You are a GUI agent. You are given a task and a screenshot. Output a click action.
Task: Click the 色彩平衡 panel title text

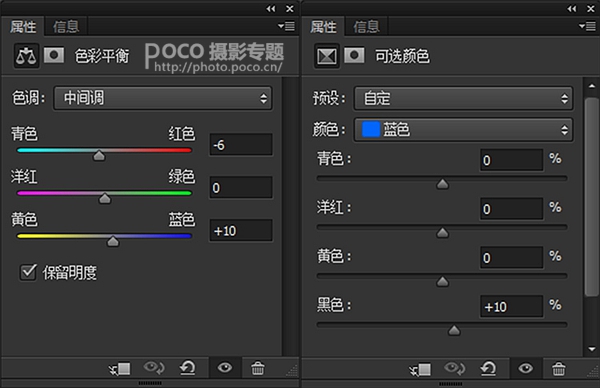pyautogui.click(x=102, y=56)
